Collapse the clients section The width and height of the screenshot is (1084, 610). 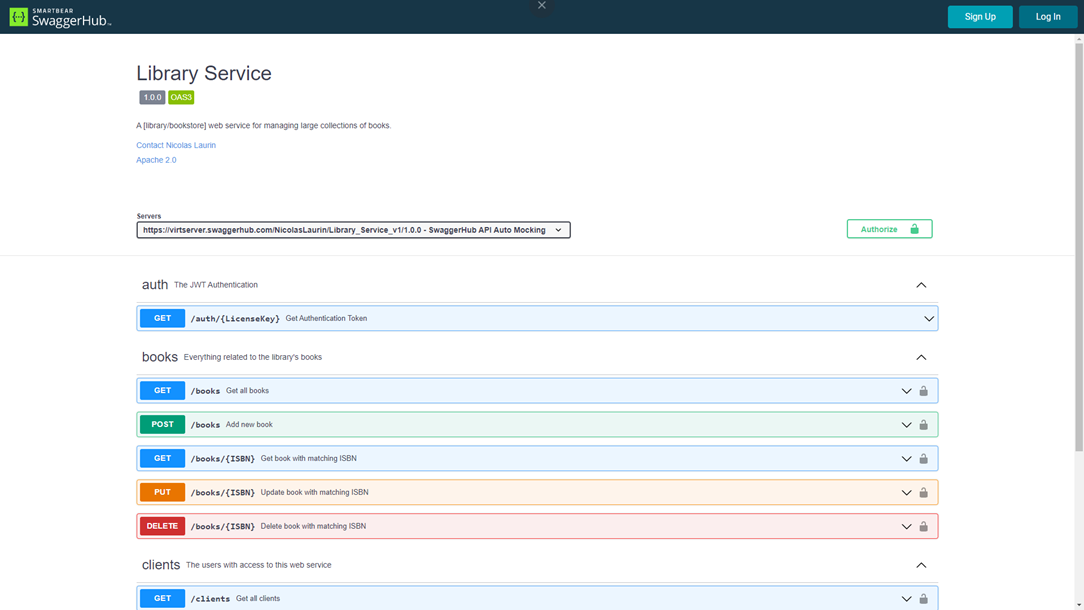click(921, 565)
